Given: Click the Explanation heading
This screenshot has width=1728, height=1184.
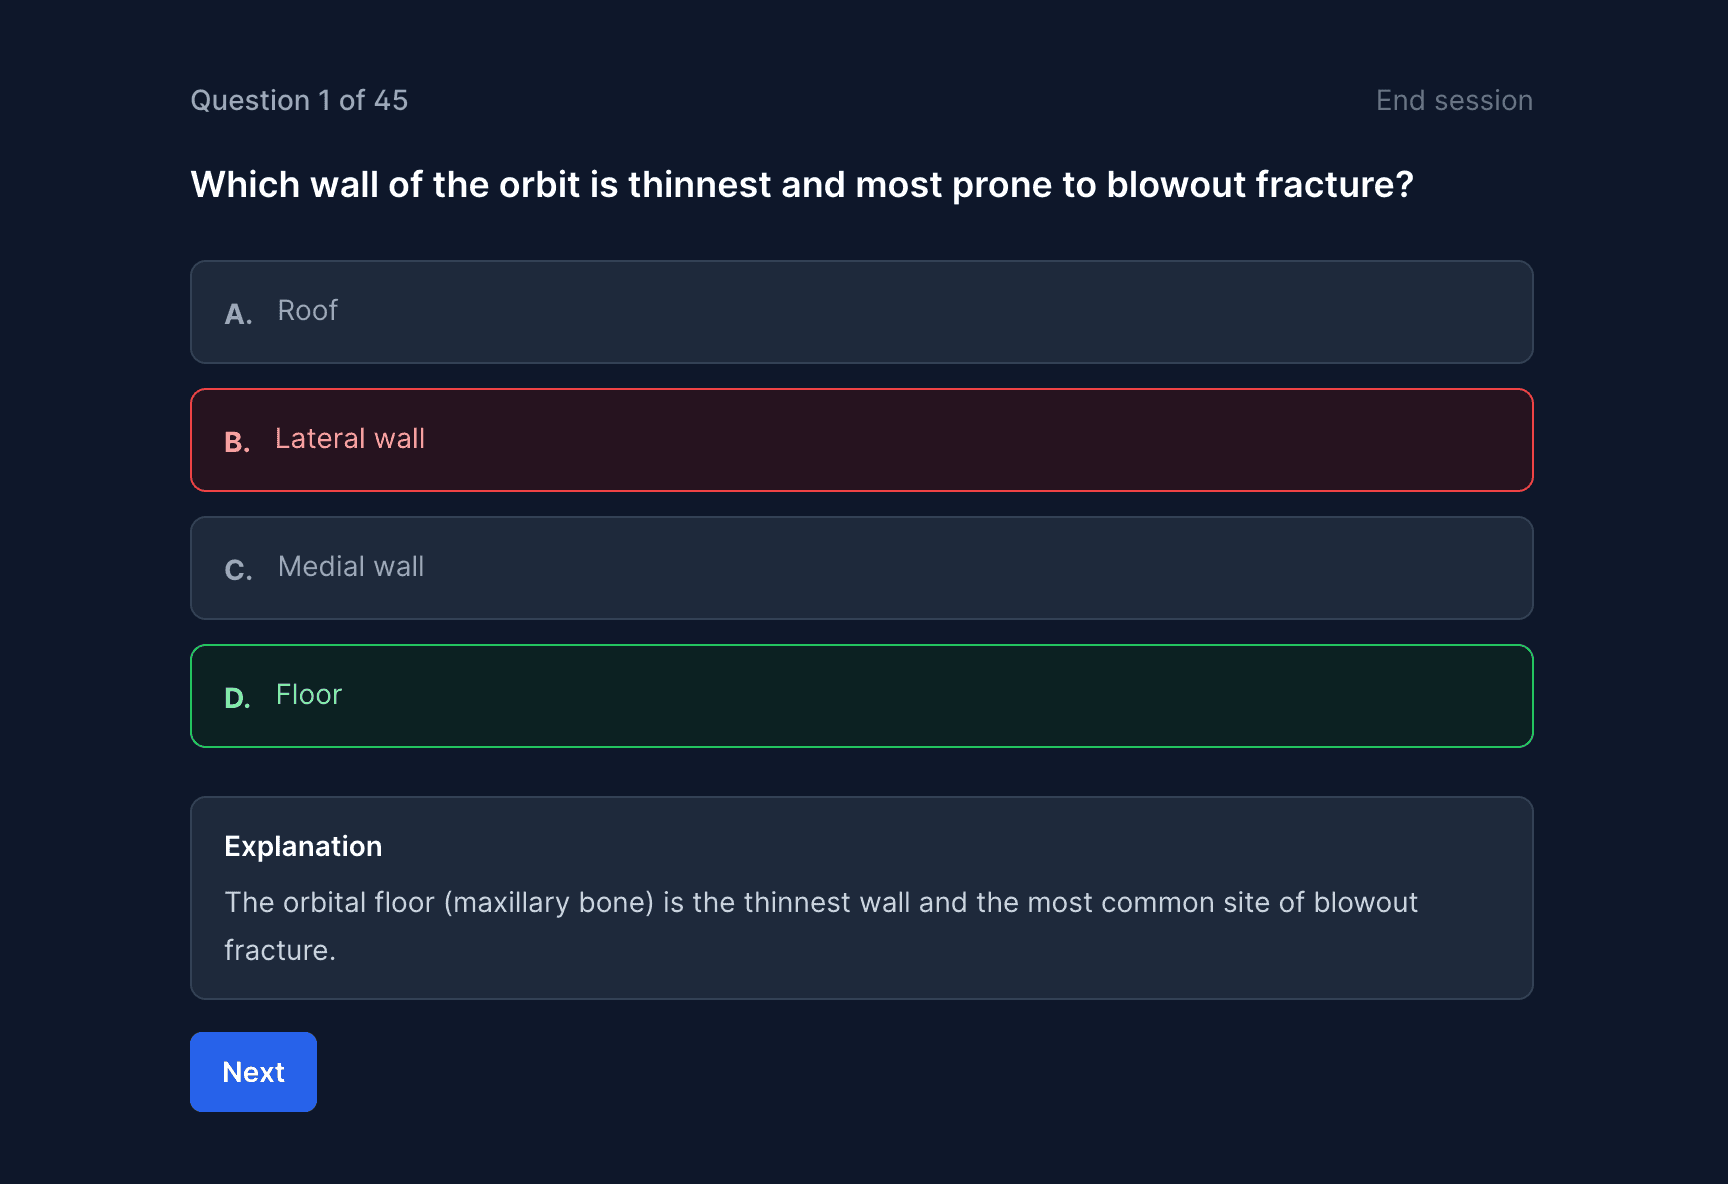Looking at the screenshot, I should [x=303, y=847].
